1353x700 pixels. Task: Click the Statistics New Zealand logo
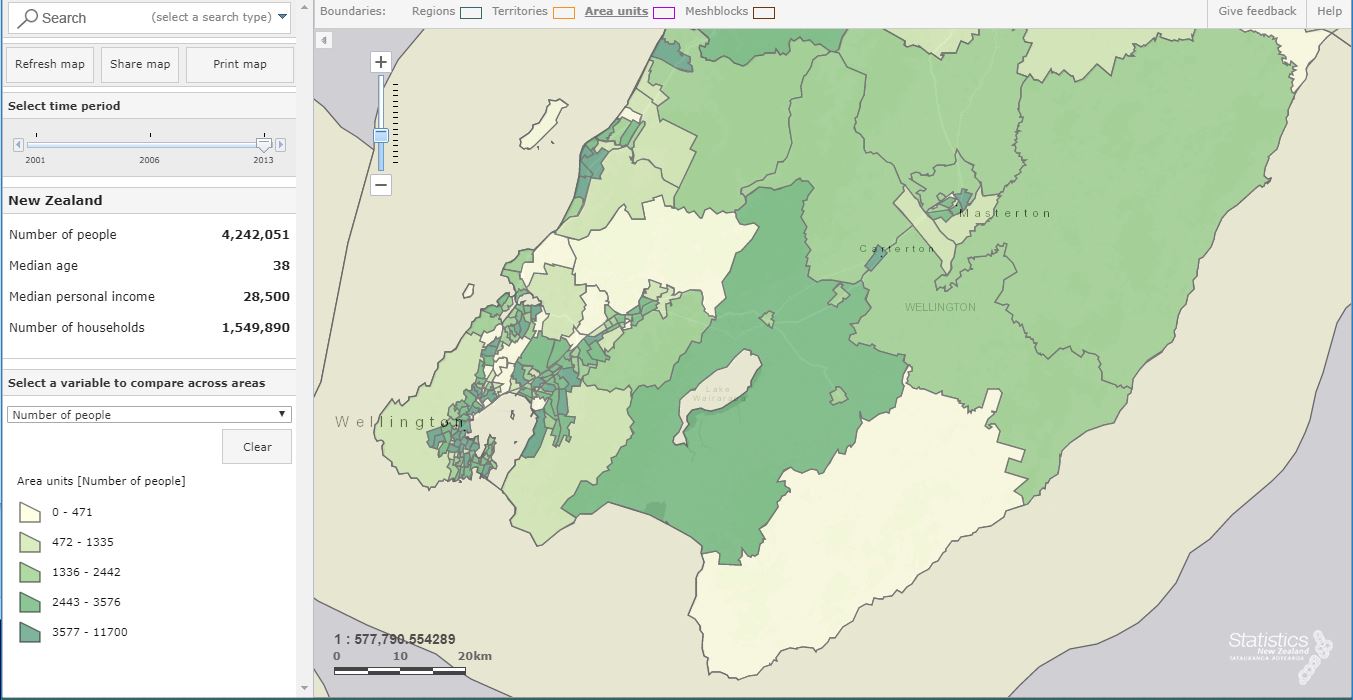pos(1280,645)
